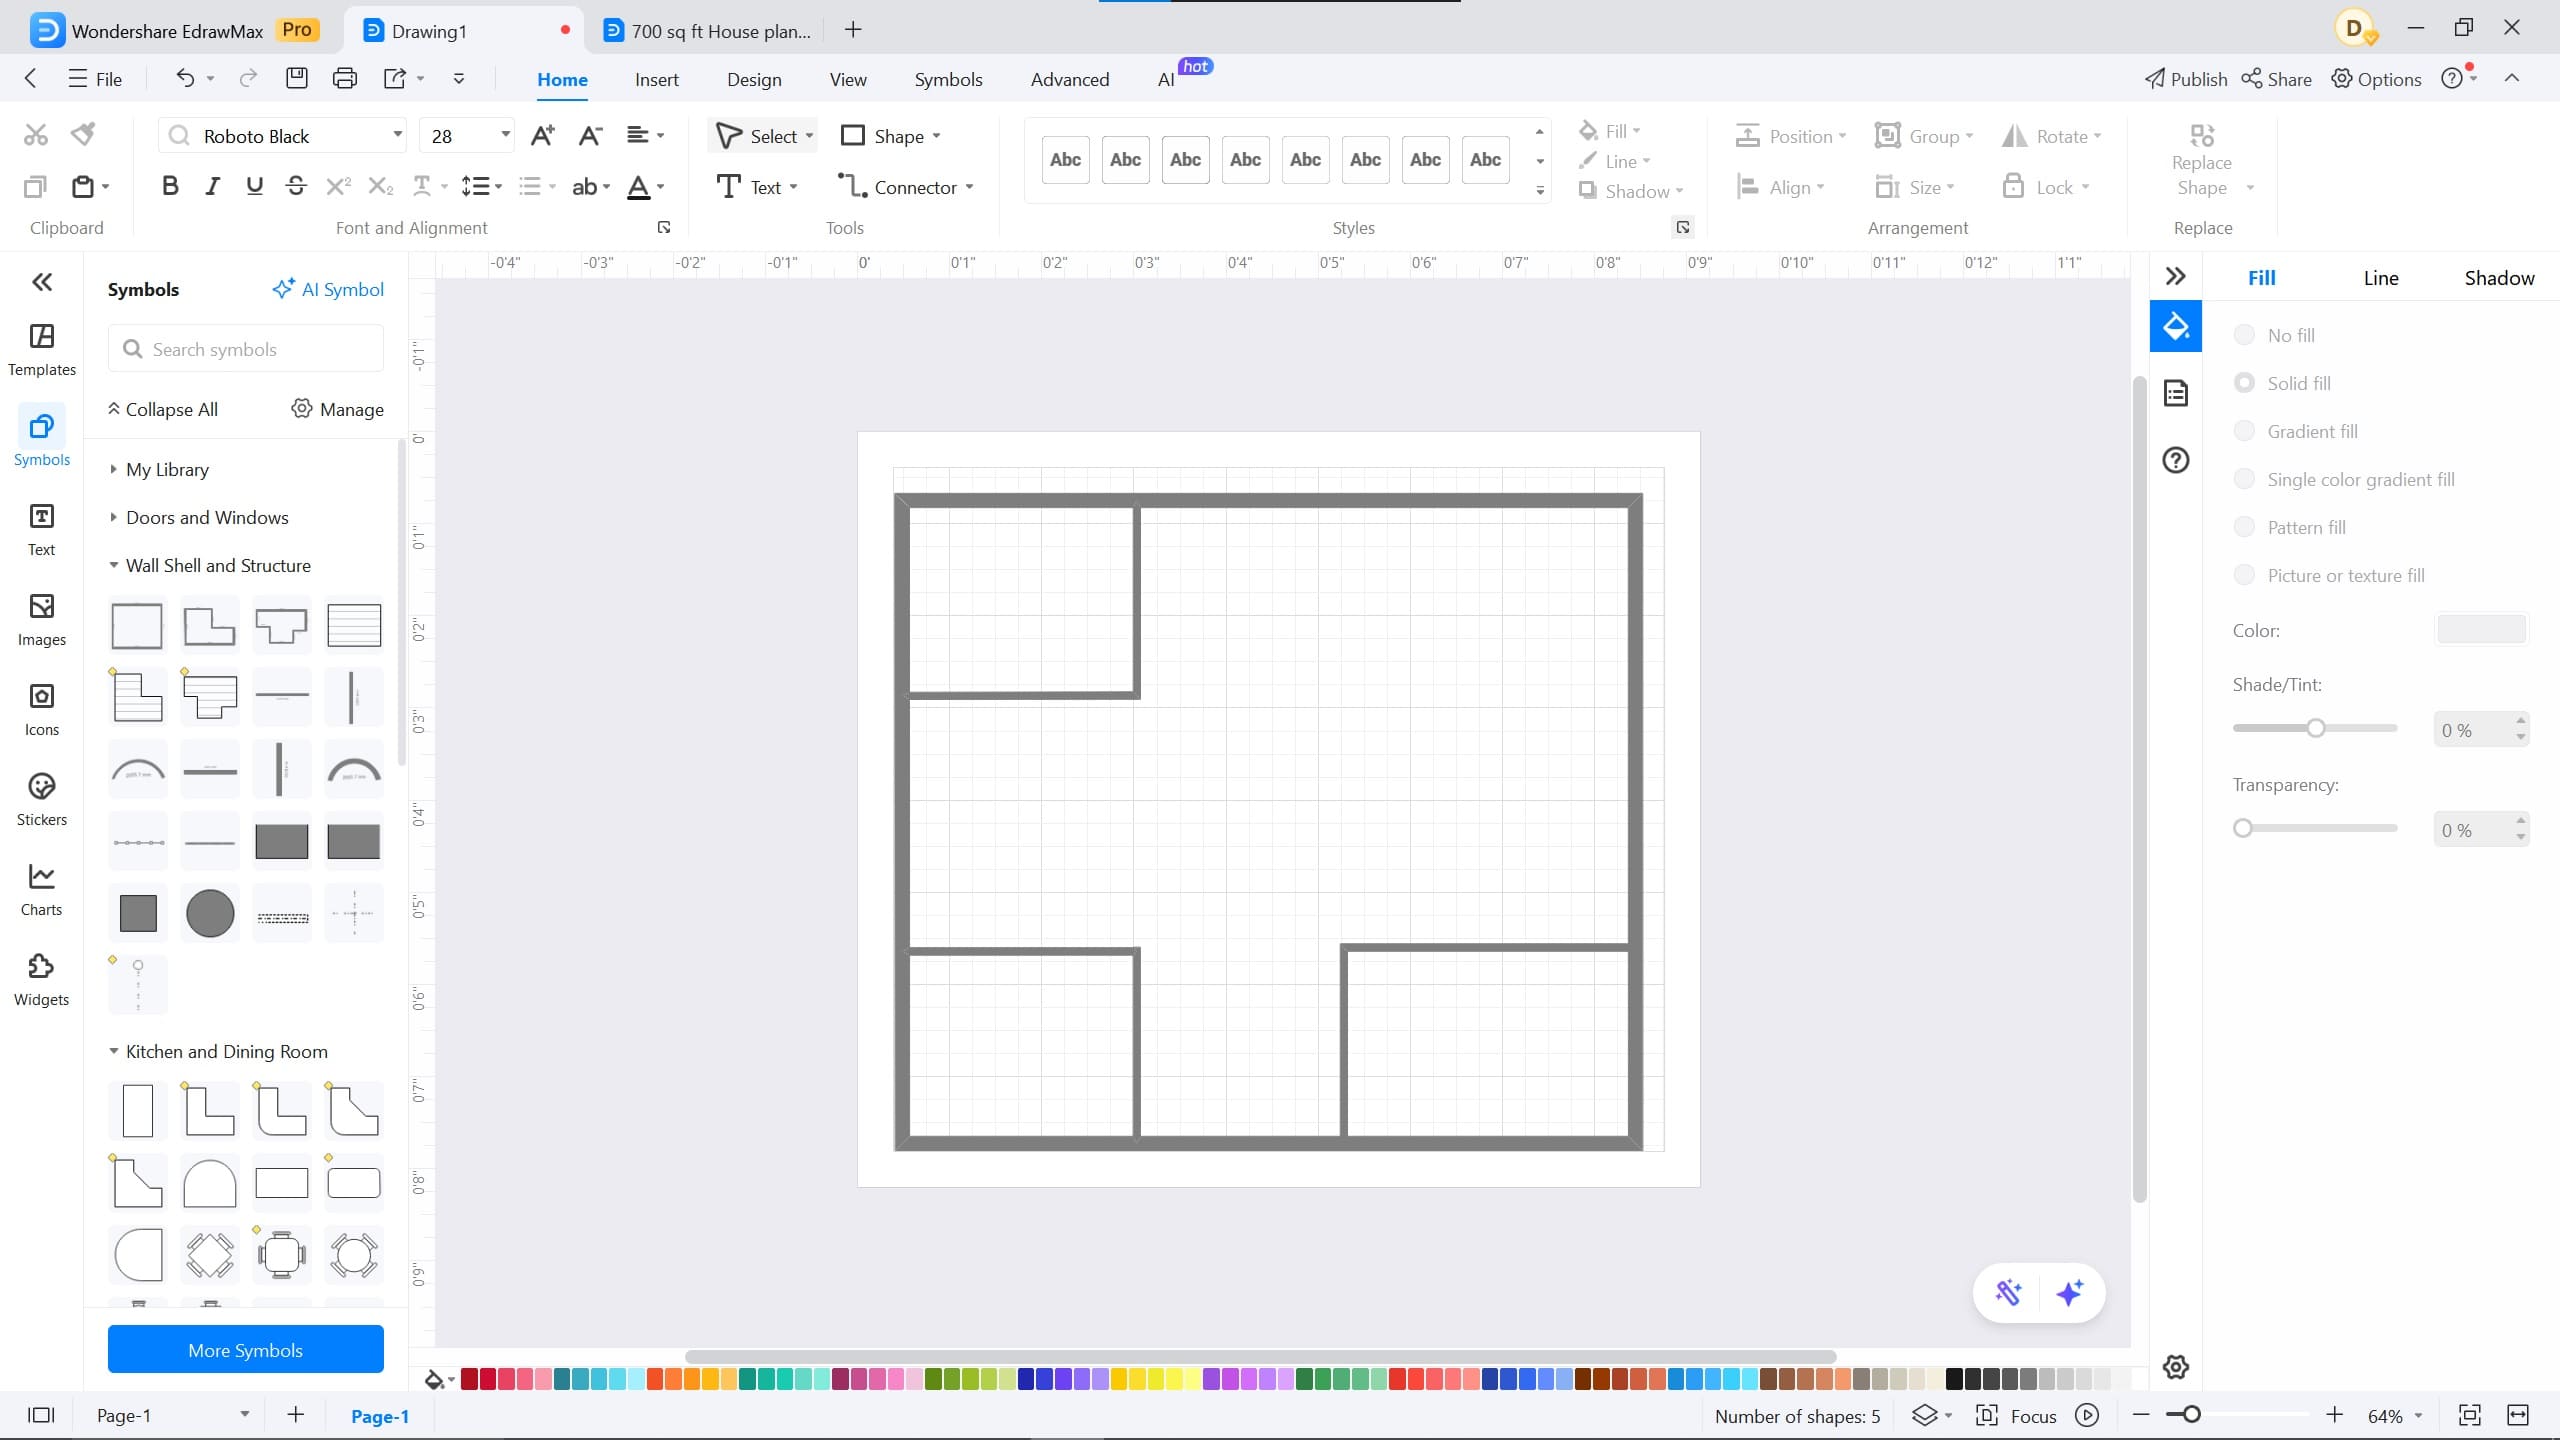
Task: Switch to the Insert ribbon tab
Action: [x=656, y=79]
